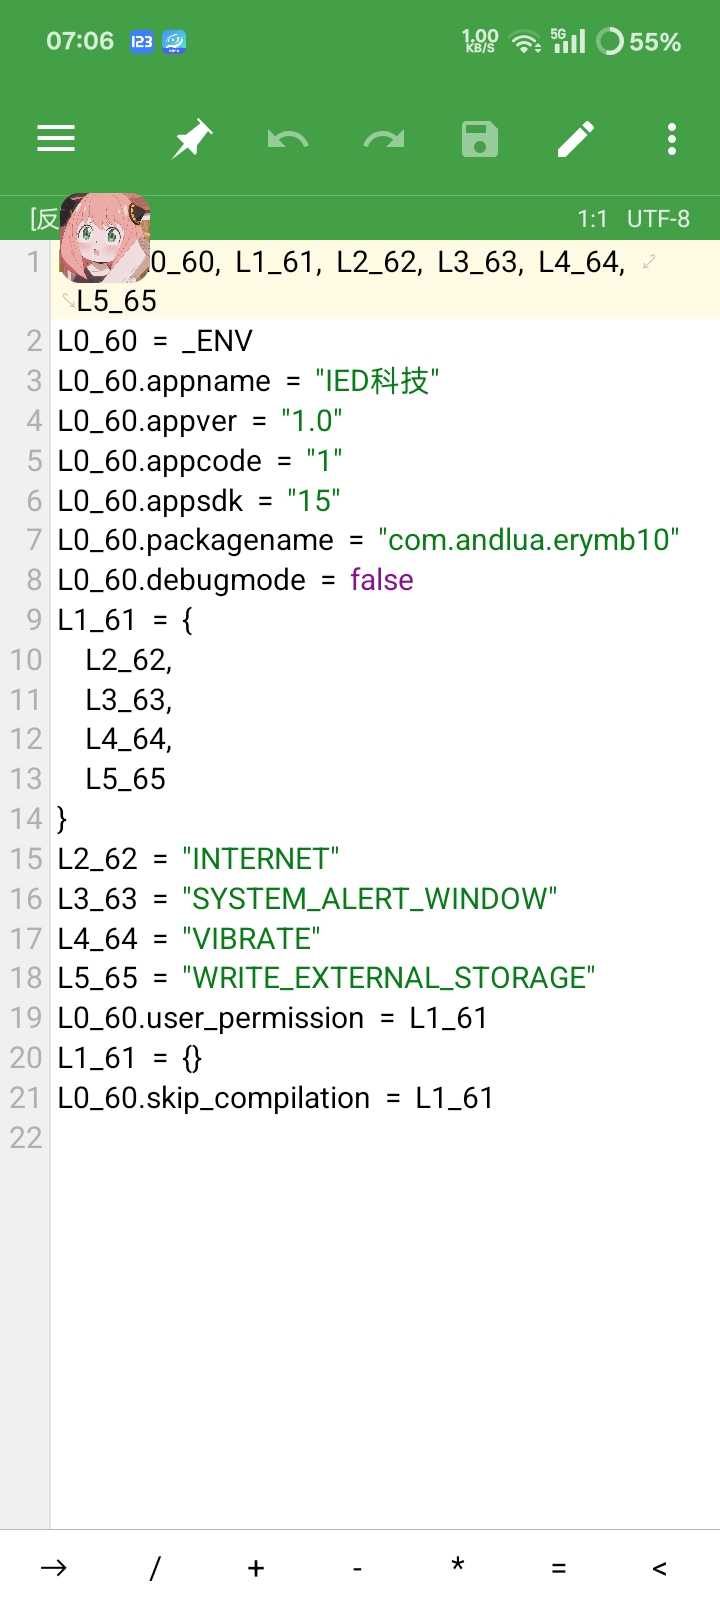Tap the anime character avatar thumbnail
This screenshot has height=1604, width=720.
105,238
